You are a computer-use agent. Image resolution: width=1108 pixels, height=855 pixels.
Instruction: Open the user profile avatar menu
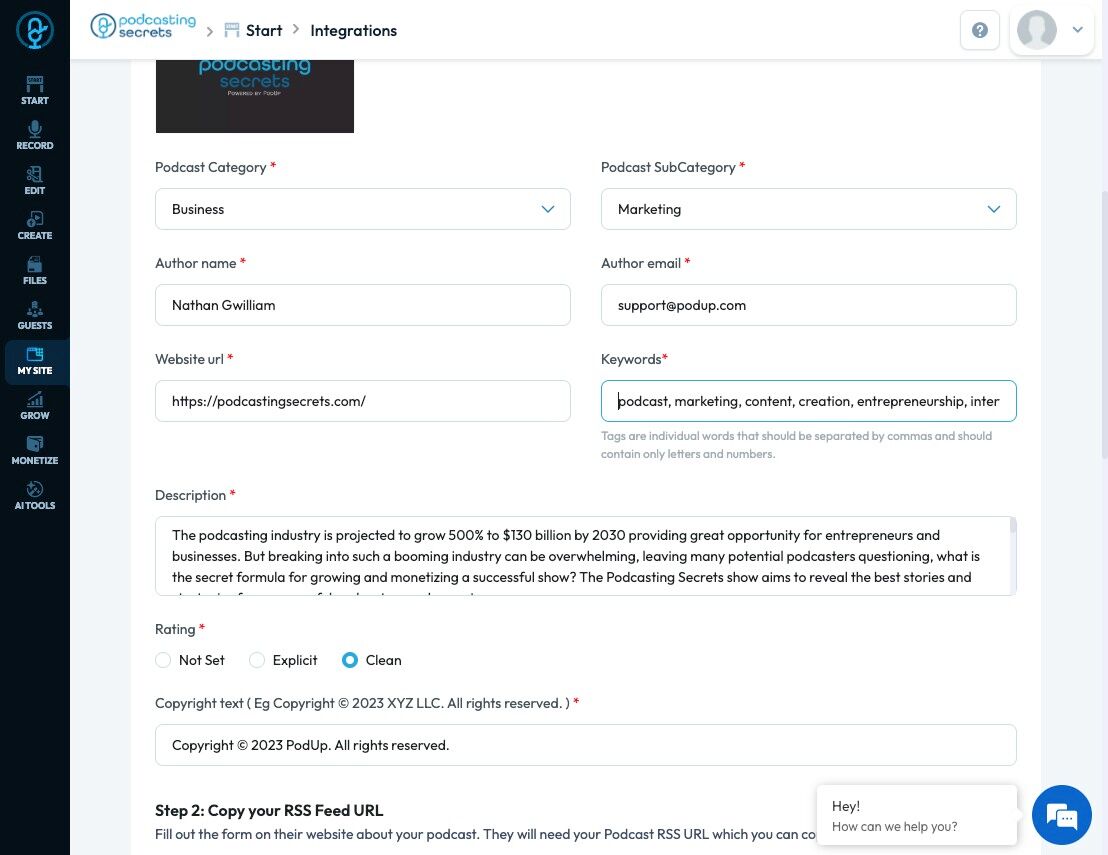tap(1051, 30)
